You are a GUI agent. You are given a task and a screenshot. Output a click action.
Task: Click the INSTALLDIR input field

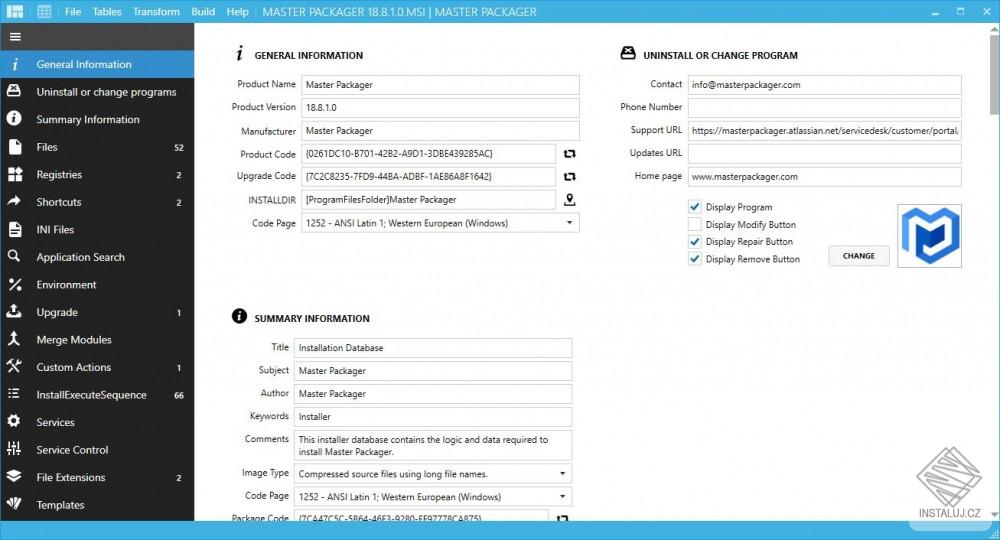[x=429, y=200]
